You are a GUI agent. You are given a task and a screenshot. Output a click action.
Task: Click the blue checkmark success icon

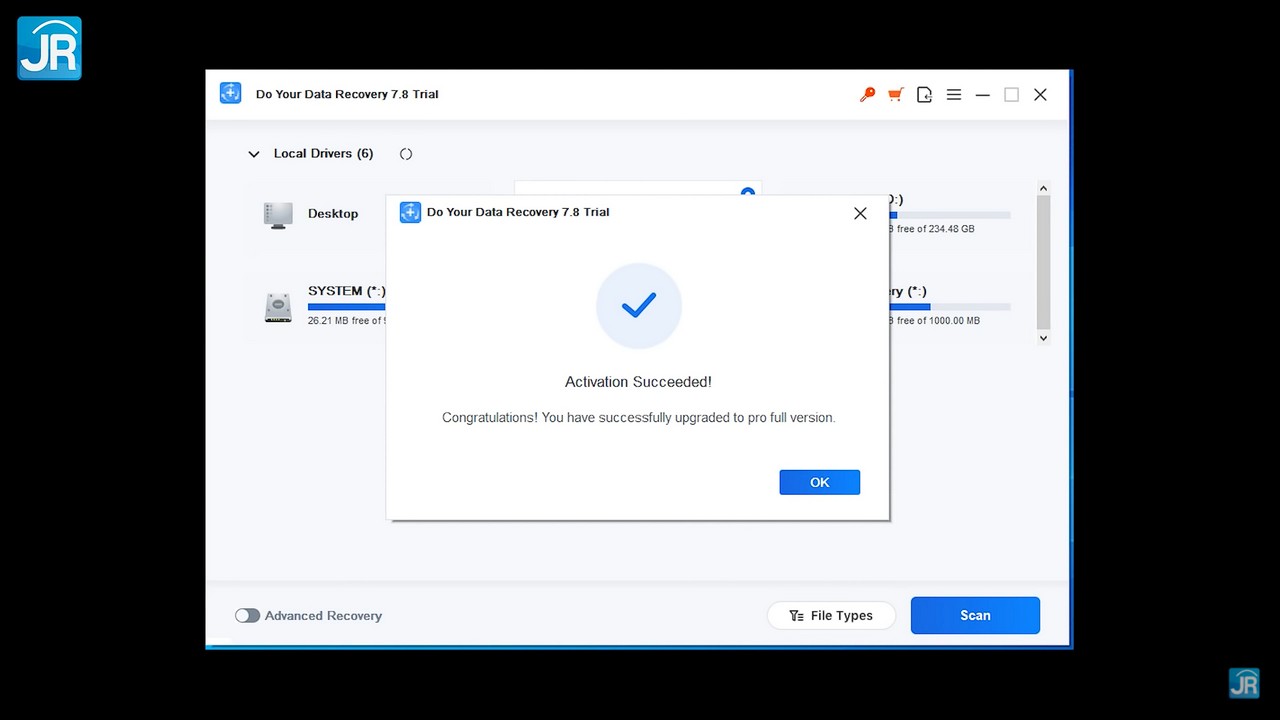638,306
